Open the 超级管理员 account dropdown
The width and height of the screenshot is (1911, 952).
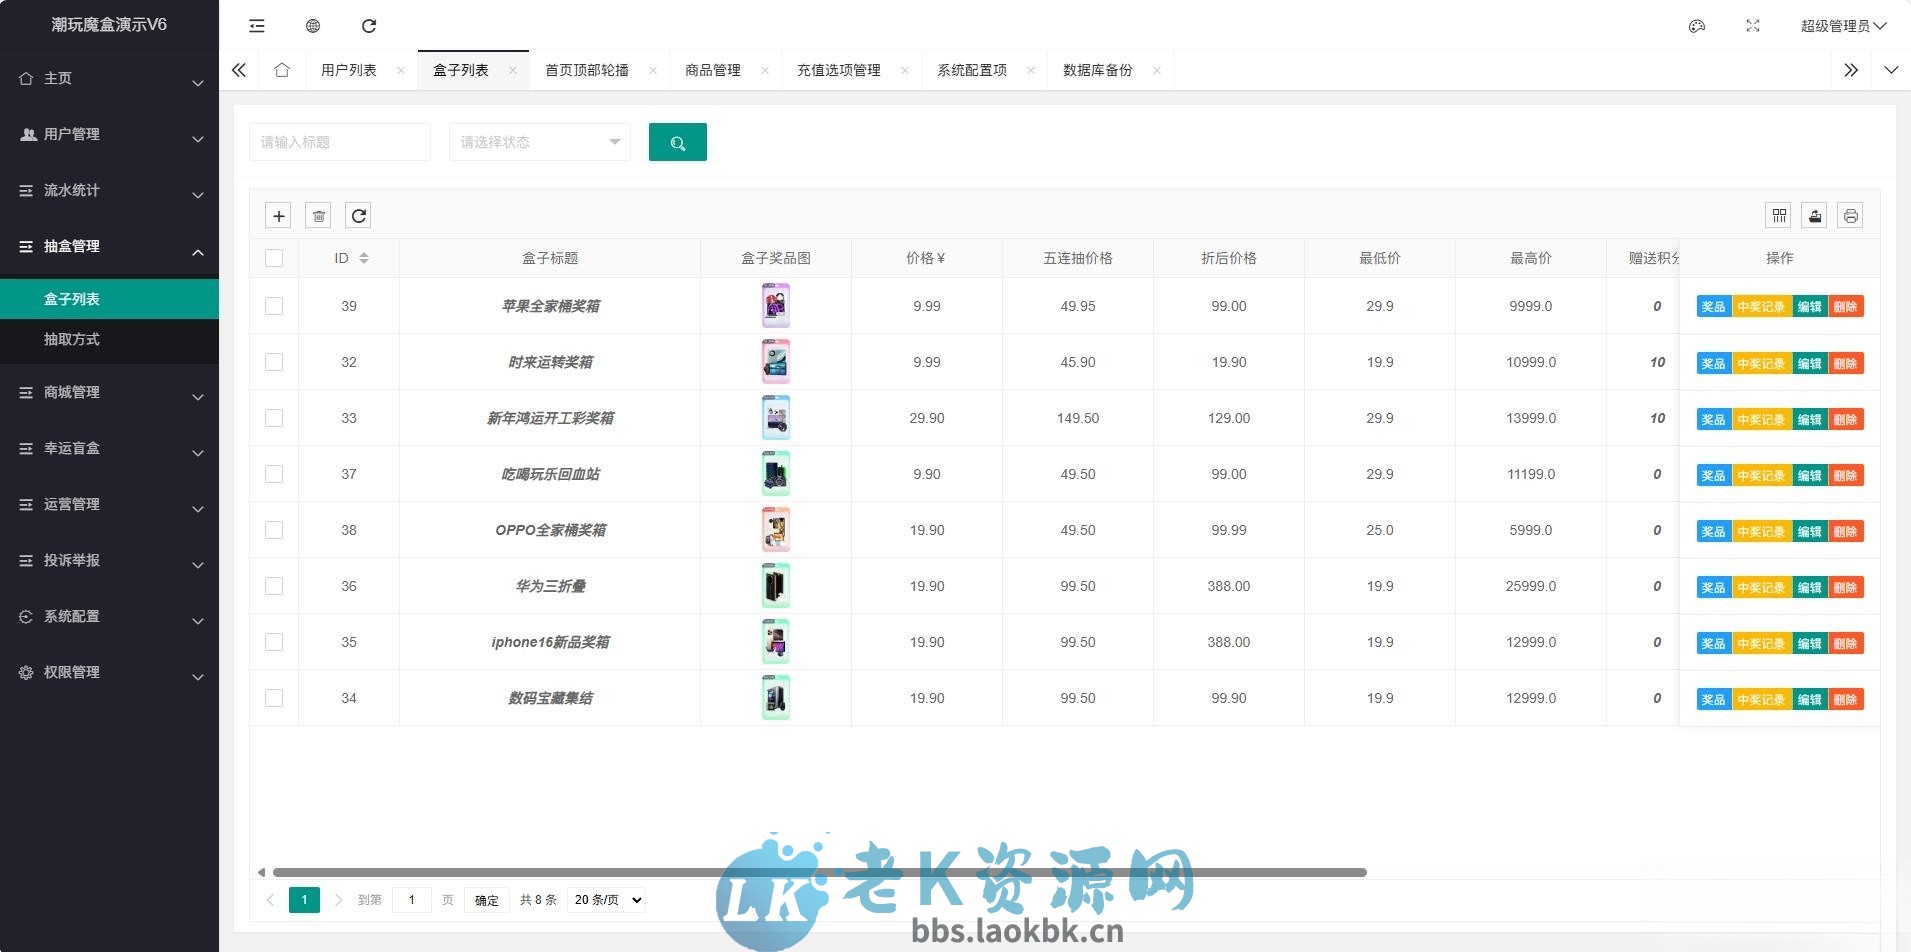coord(1841,25)
